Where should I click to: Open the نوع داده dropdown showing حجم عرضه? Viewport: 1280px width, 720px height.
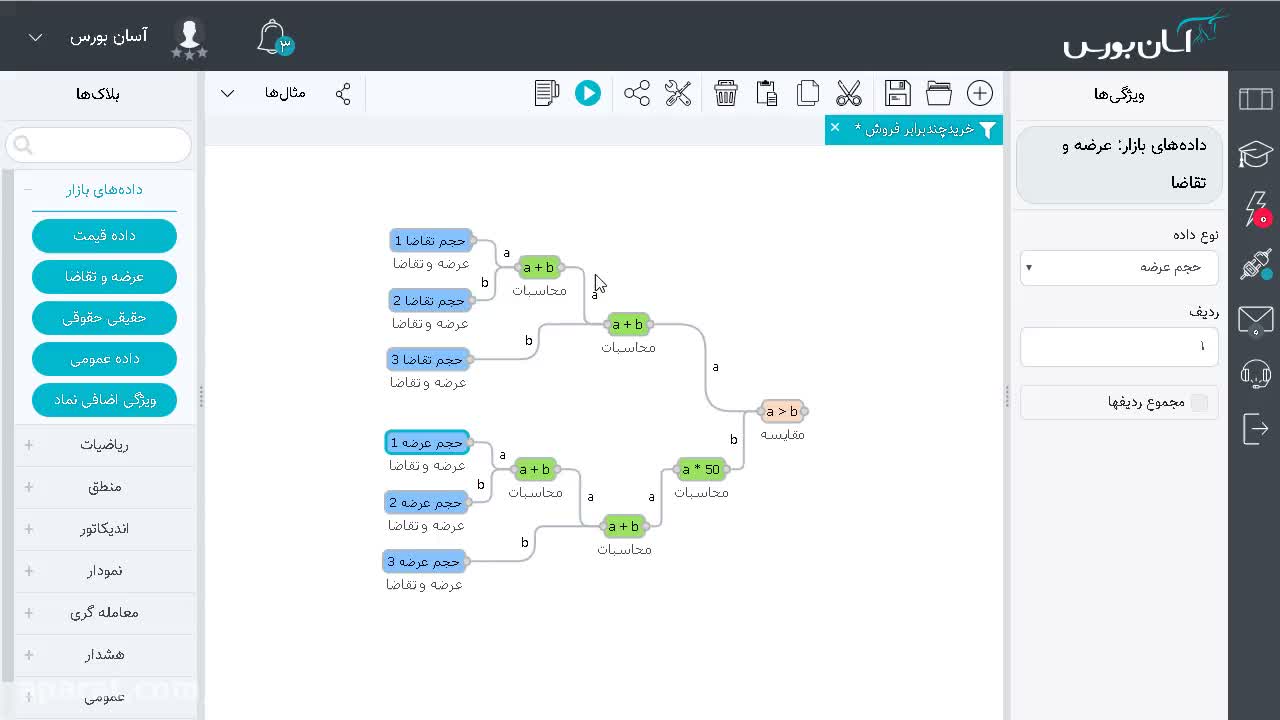click(1119, 267)
